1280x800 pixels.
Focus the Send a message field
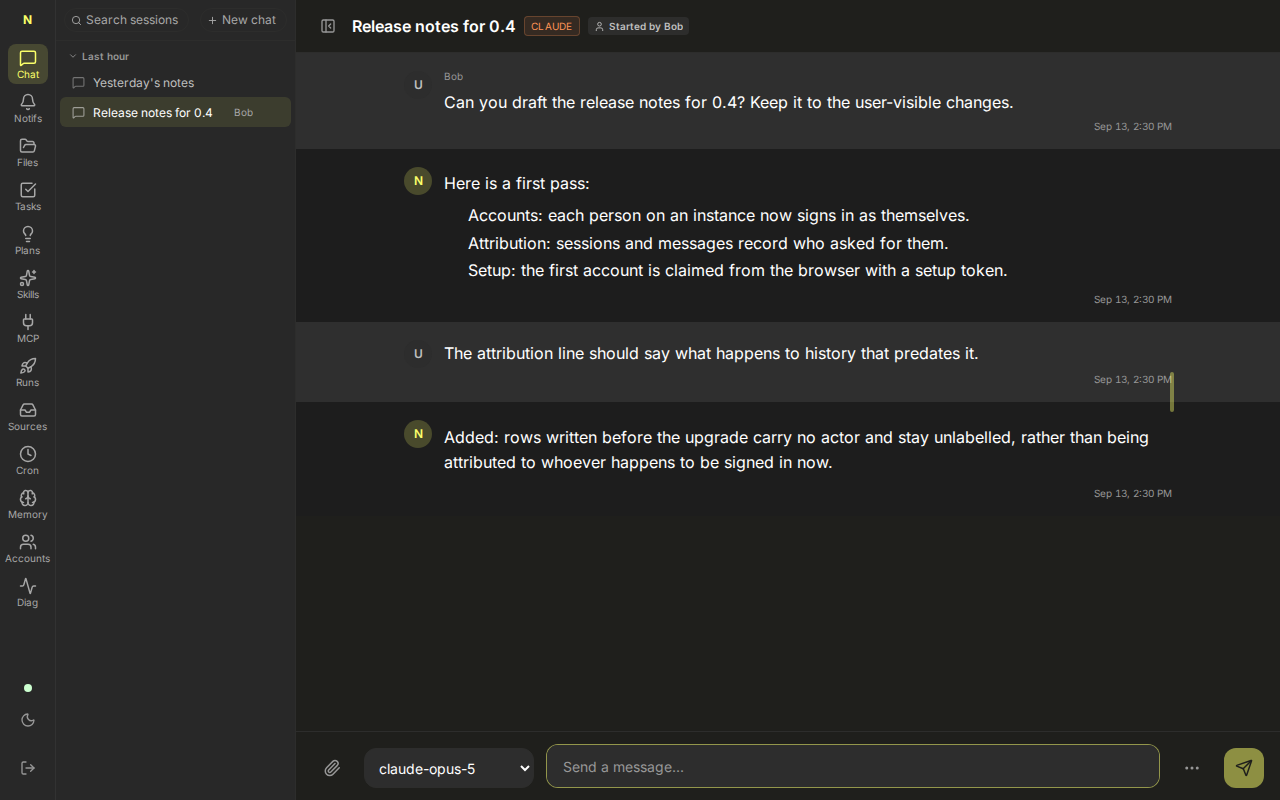pos(853,767)
